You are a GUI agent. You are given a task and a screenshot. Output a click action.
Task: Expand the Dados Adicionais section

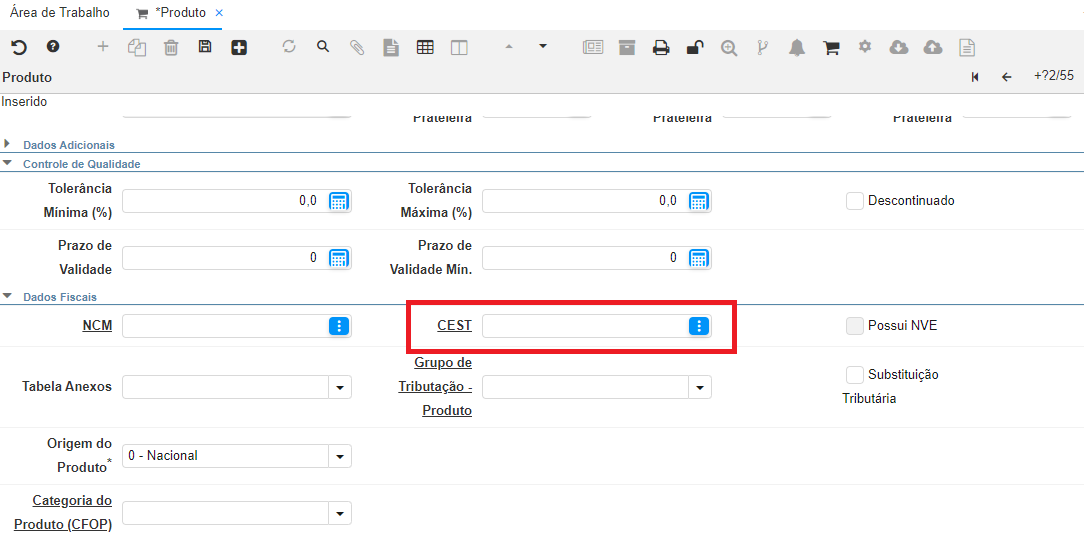point(8,144)
